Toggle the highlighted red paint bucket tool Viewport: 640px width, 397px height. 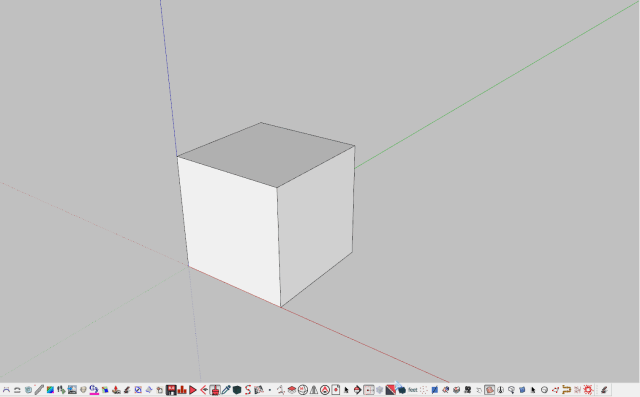(x=215, y=390)
